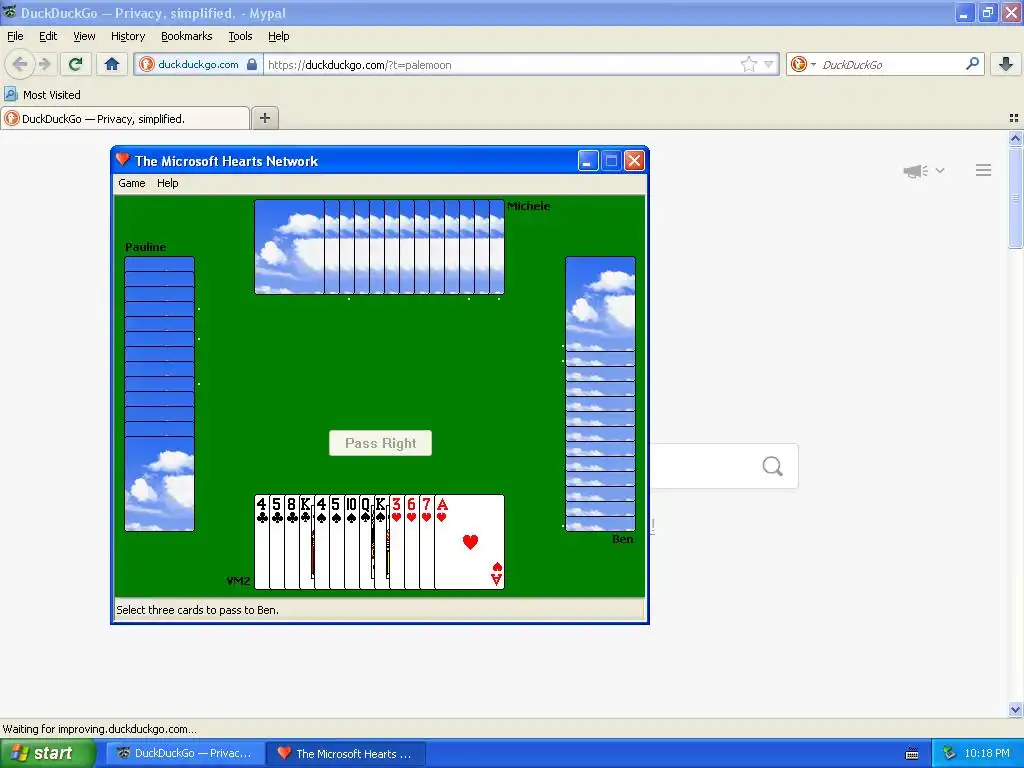Screen dimensions: 1024x768
Task: Select the 4 of clubs card
Action: [262, 542]
